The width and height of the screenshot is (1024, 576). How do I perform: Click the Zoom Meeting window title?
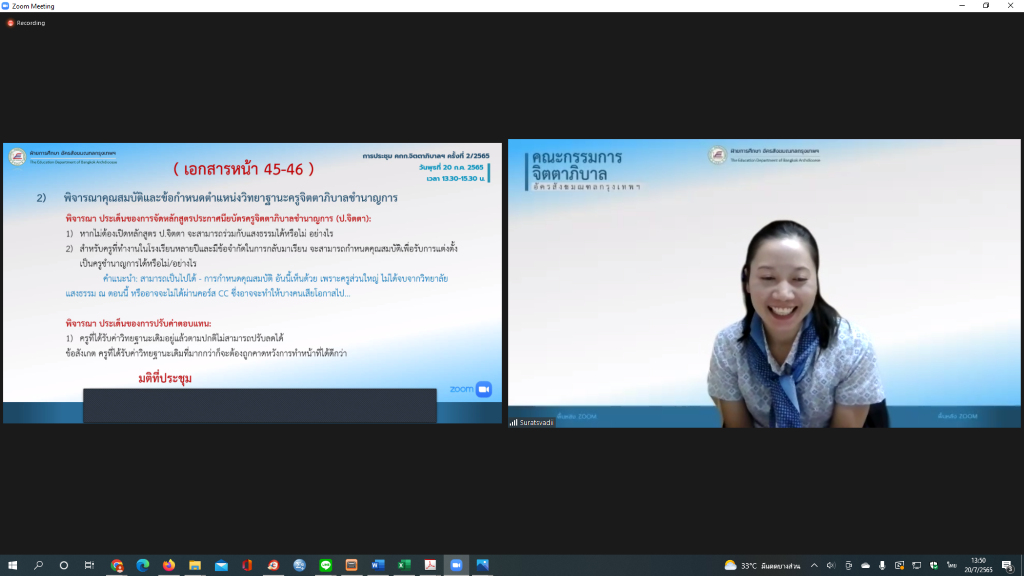tap(33, 6)
